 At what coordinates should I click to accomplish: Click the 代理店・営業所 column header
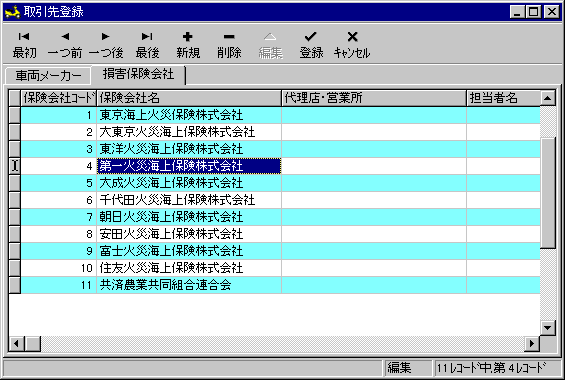[374, 98]
